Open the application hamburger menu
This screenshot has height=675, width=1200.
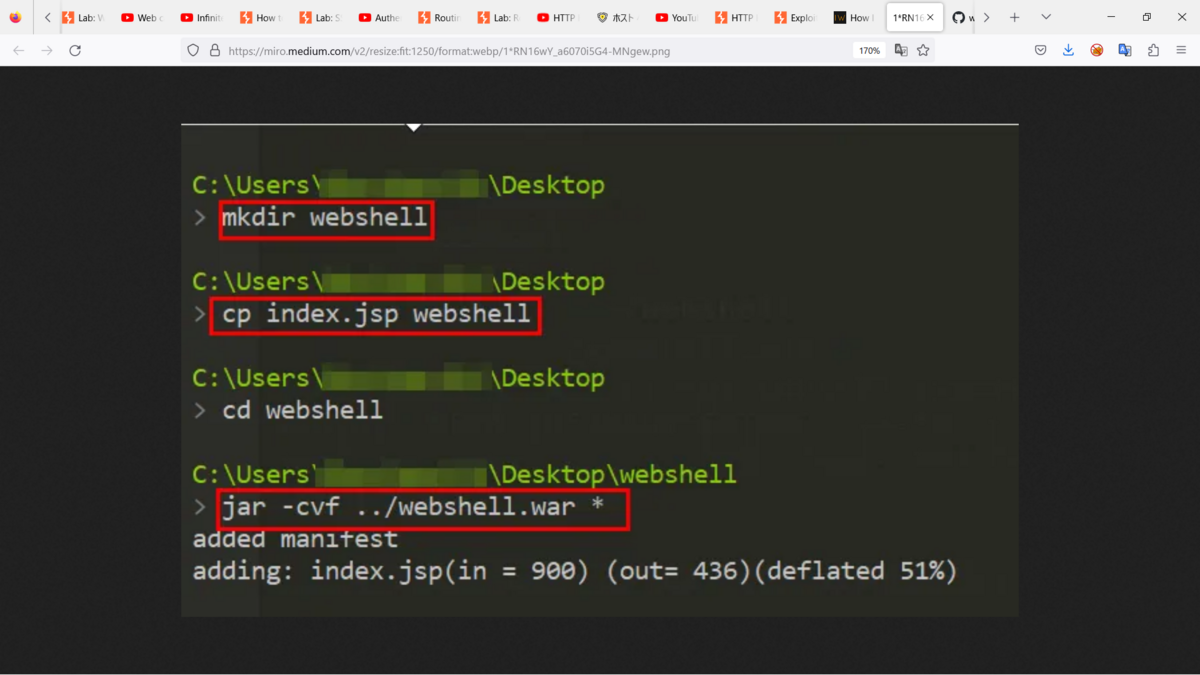[x=1181, y=49]
